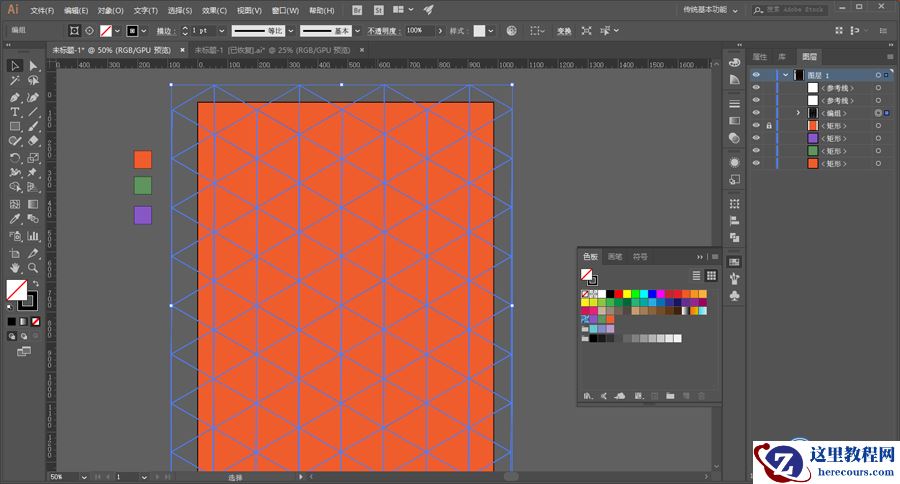Open the Bridge (Br) icon

357,10
